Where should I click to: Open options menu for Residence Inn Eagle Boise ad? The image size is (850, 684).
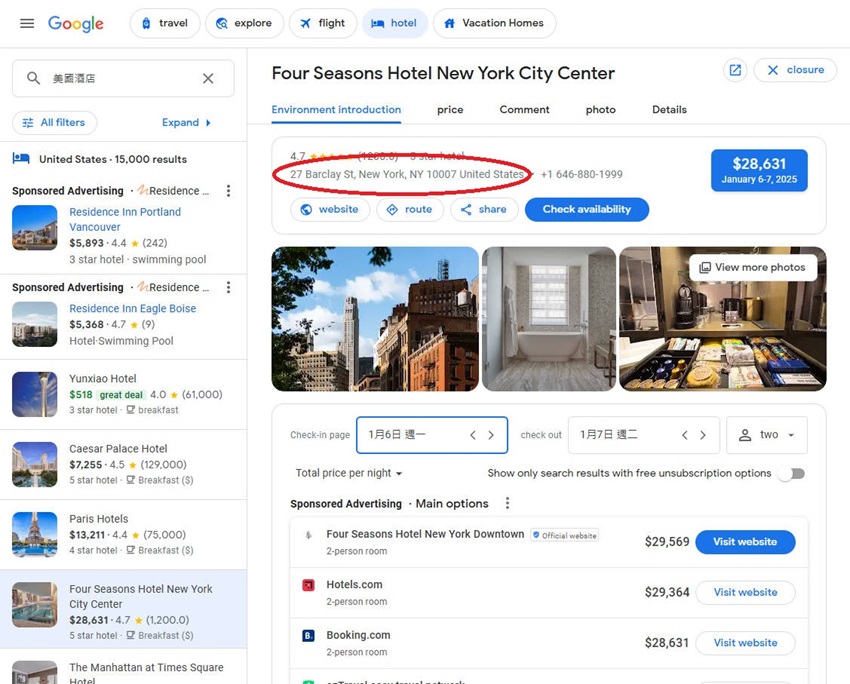(x=228, y=287)
